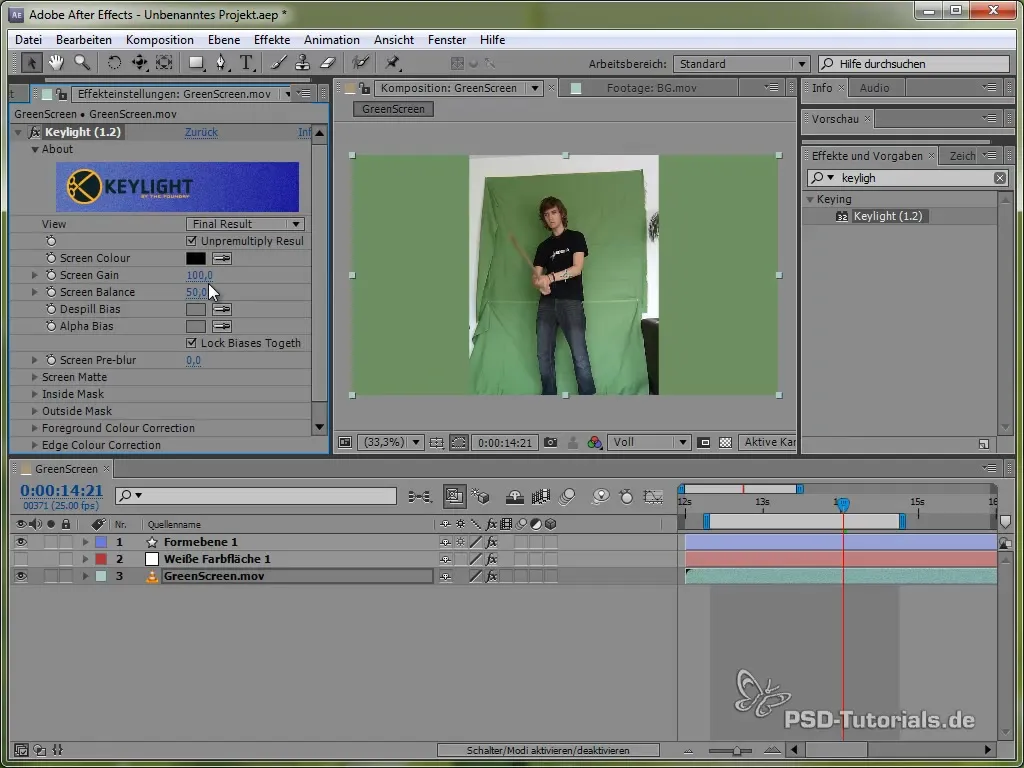
Task: Toggle Screen Balance stopwatch
Action: coord(51,293)
